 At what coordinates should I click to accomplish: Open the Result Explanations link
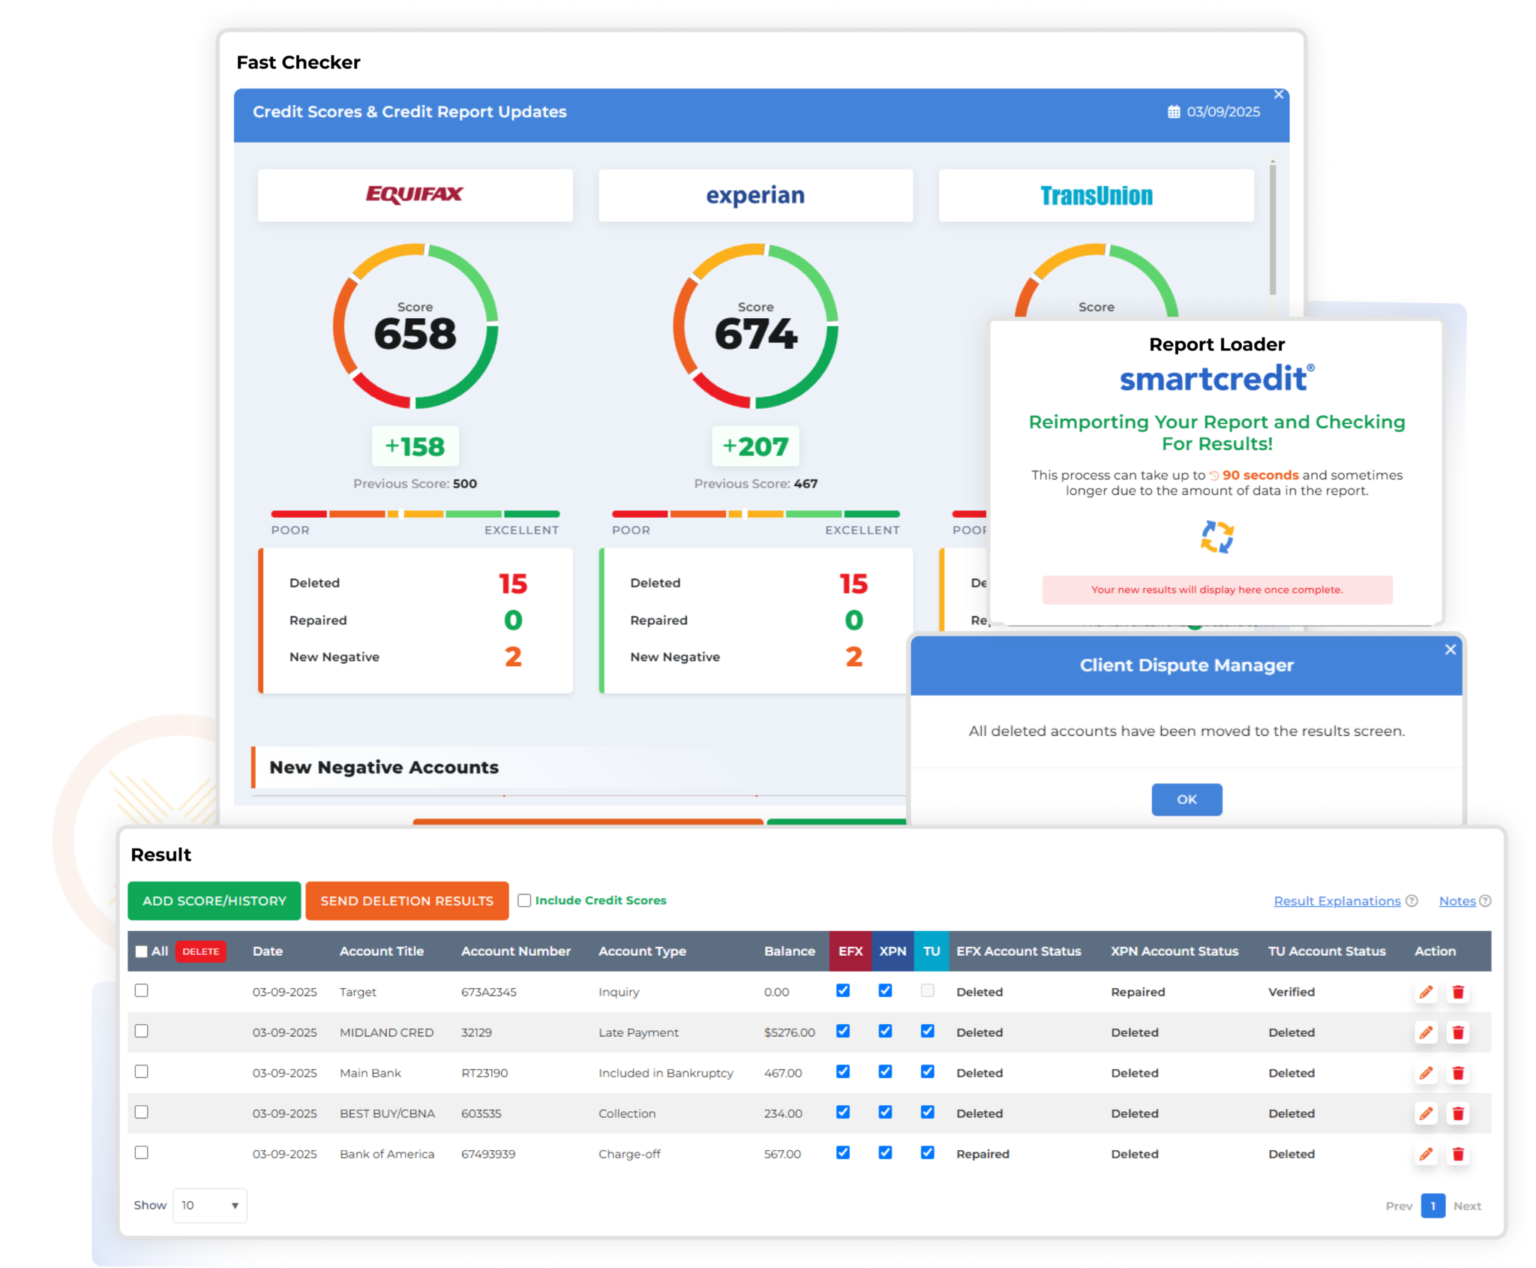point(1337,900)
